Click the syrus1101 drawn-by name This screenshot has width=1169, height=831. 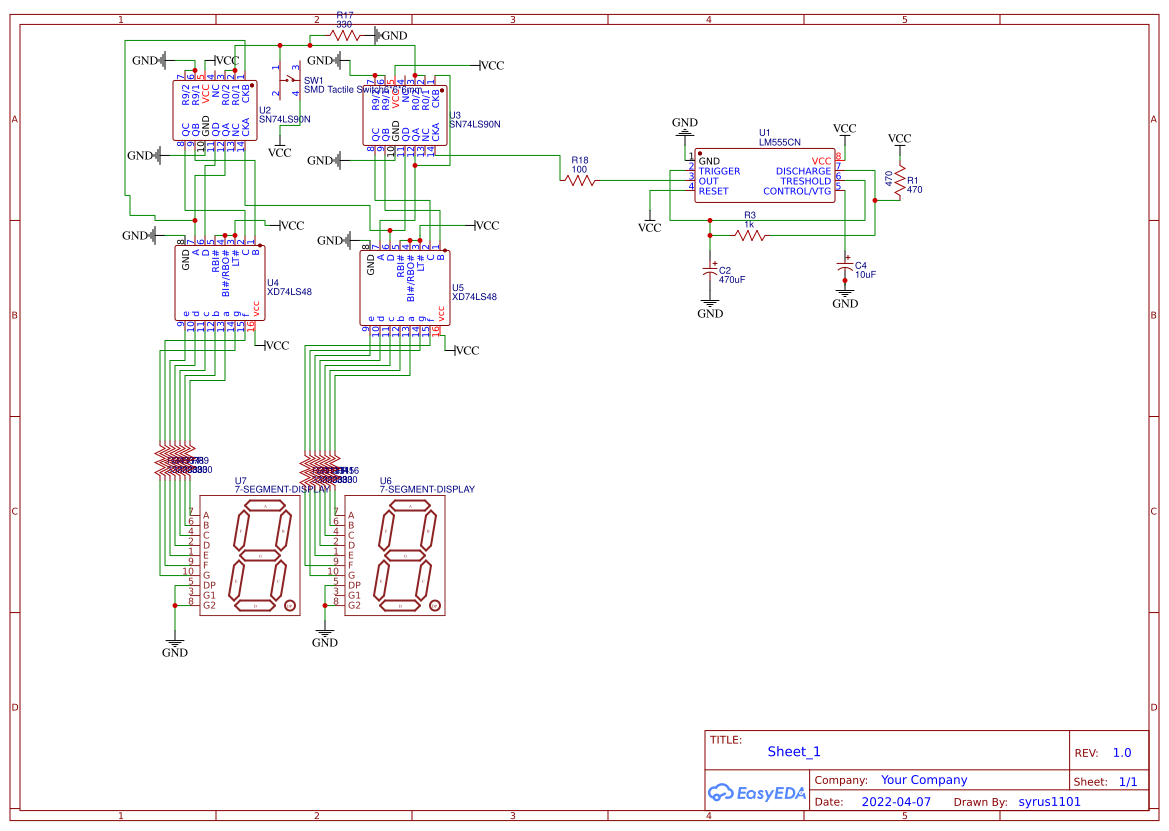tap(1050, 802)
